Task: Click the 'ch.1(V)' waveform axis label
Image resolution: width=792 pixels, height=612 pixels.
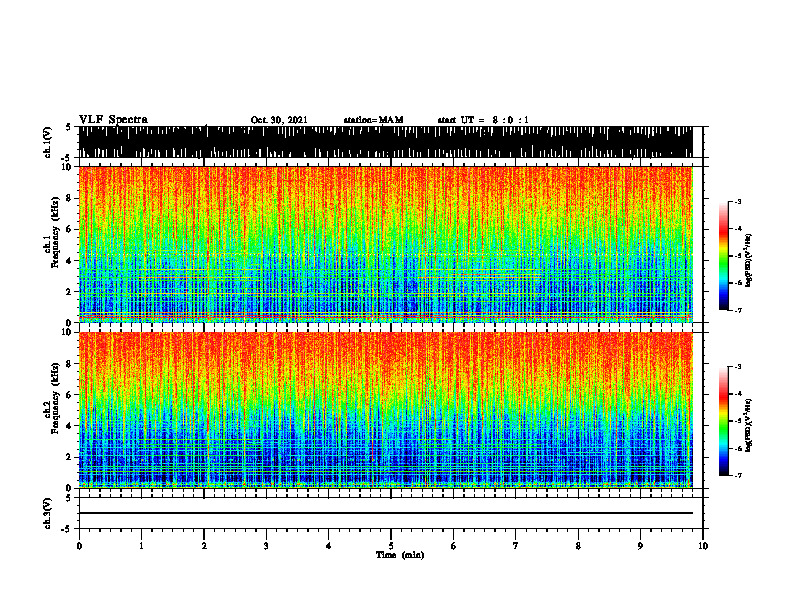Action: click(47, 142)
